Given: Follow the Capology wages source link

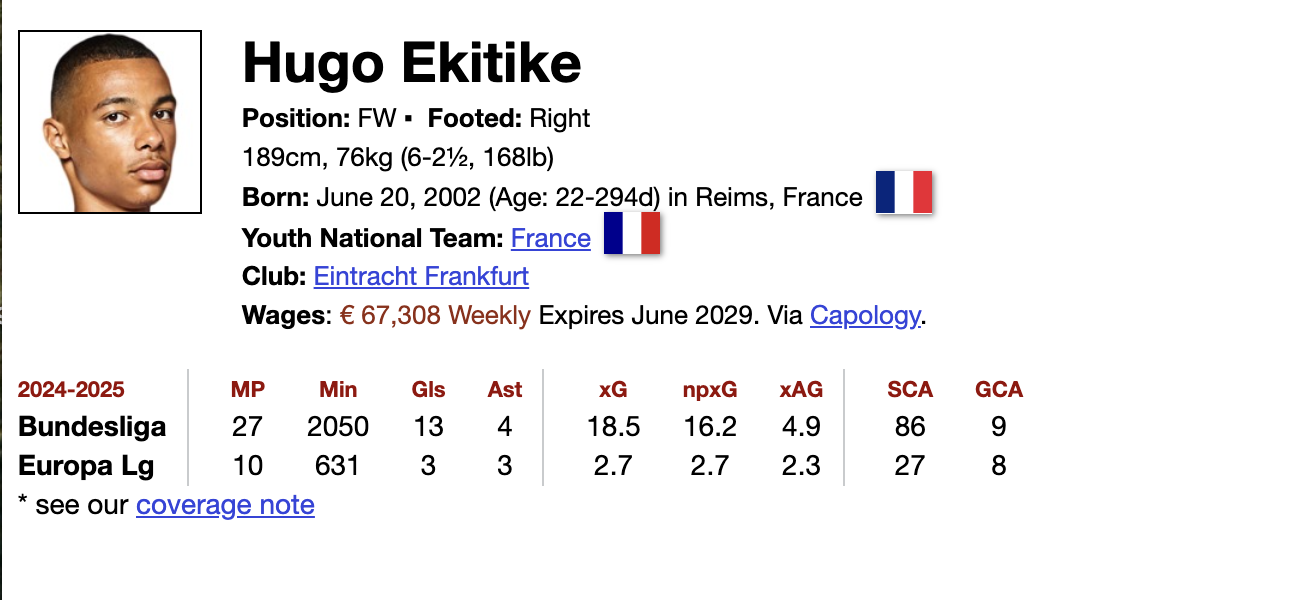Looking at the screenshot, I should click(x=865, y=316).
